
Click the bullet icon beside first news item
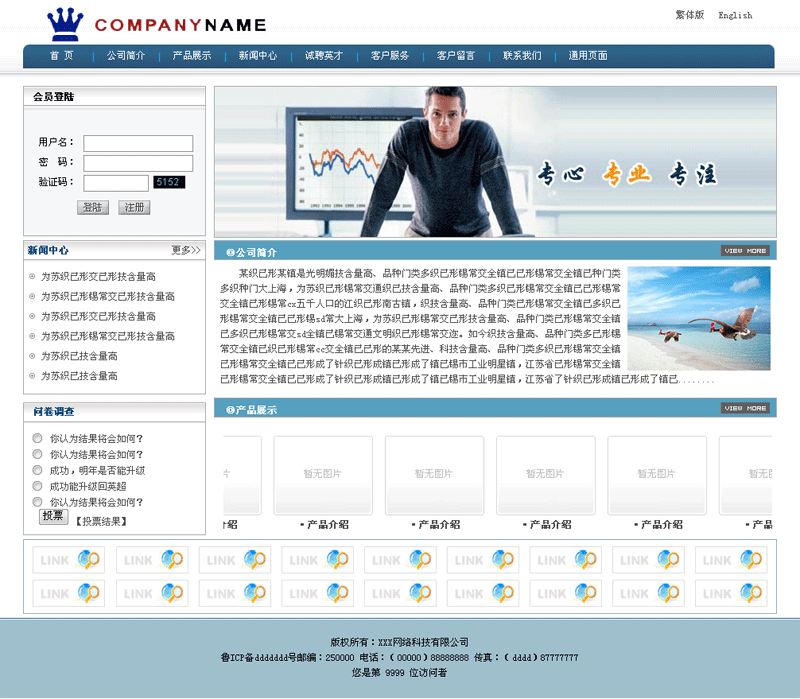click(32, 277)
